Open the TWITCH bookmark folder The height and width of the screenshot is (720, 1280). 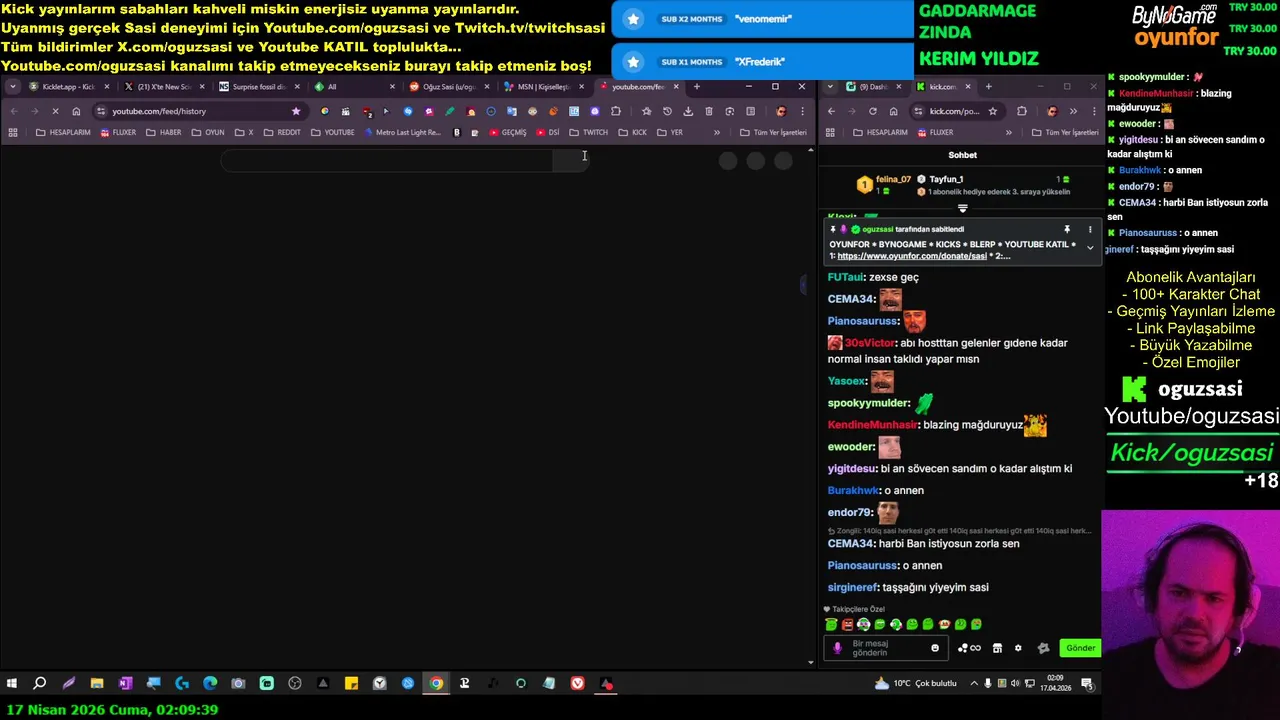(588, 132)
